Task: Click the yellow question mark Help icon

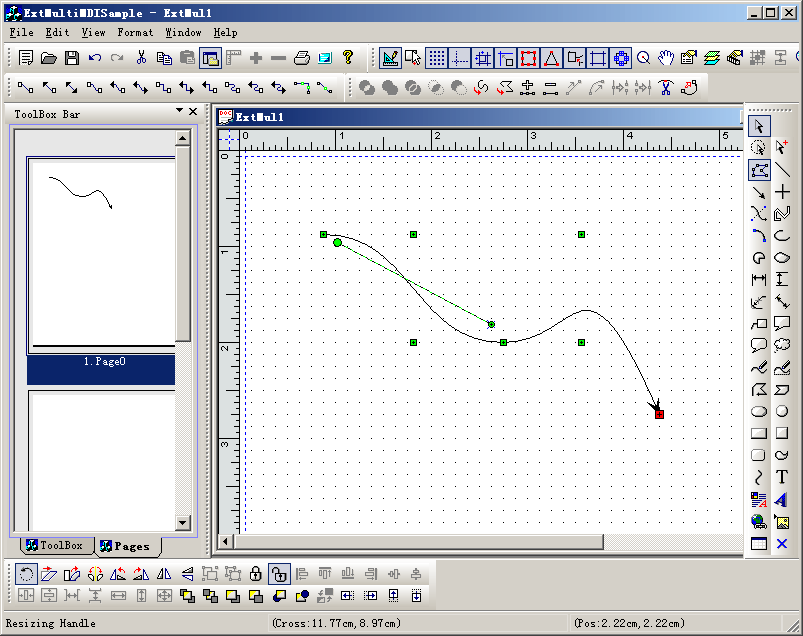Action: [348, 57]
